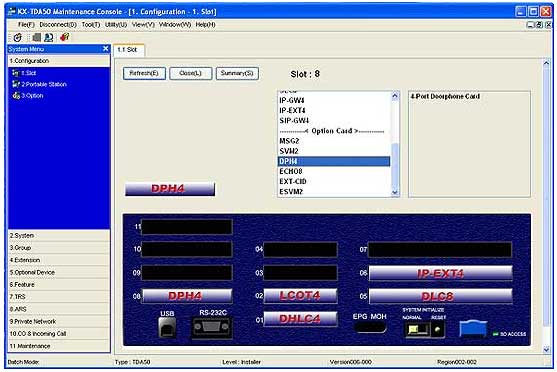This screenshot has height=372, width=557.
Task: Click the gray documents toolbar icon
Action: click(36, 37)
